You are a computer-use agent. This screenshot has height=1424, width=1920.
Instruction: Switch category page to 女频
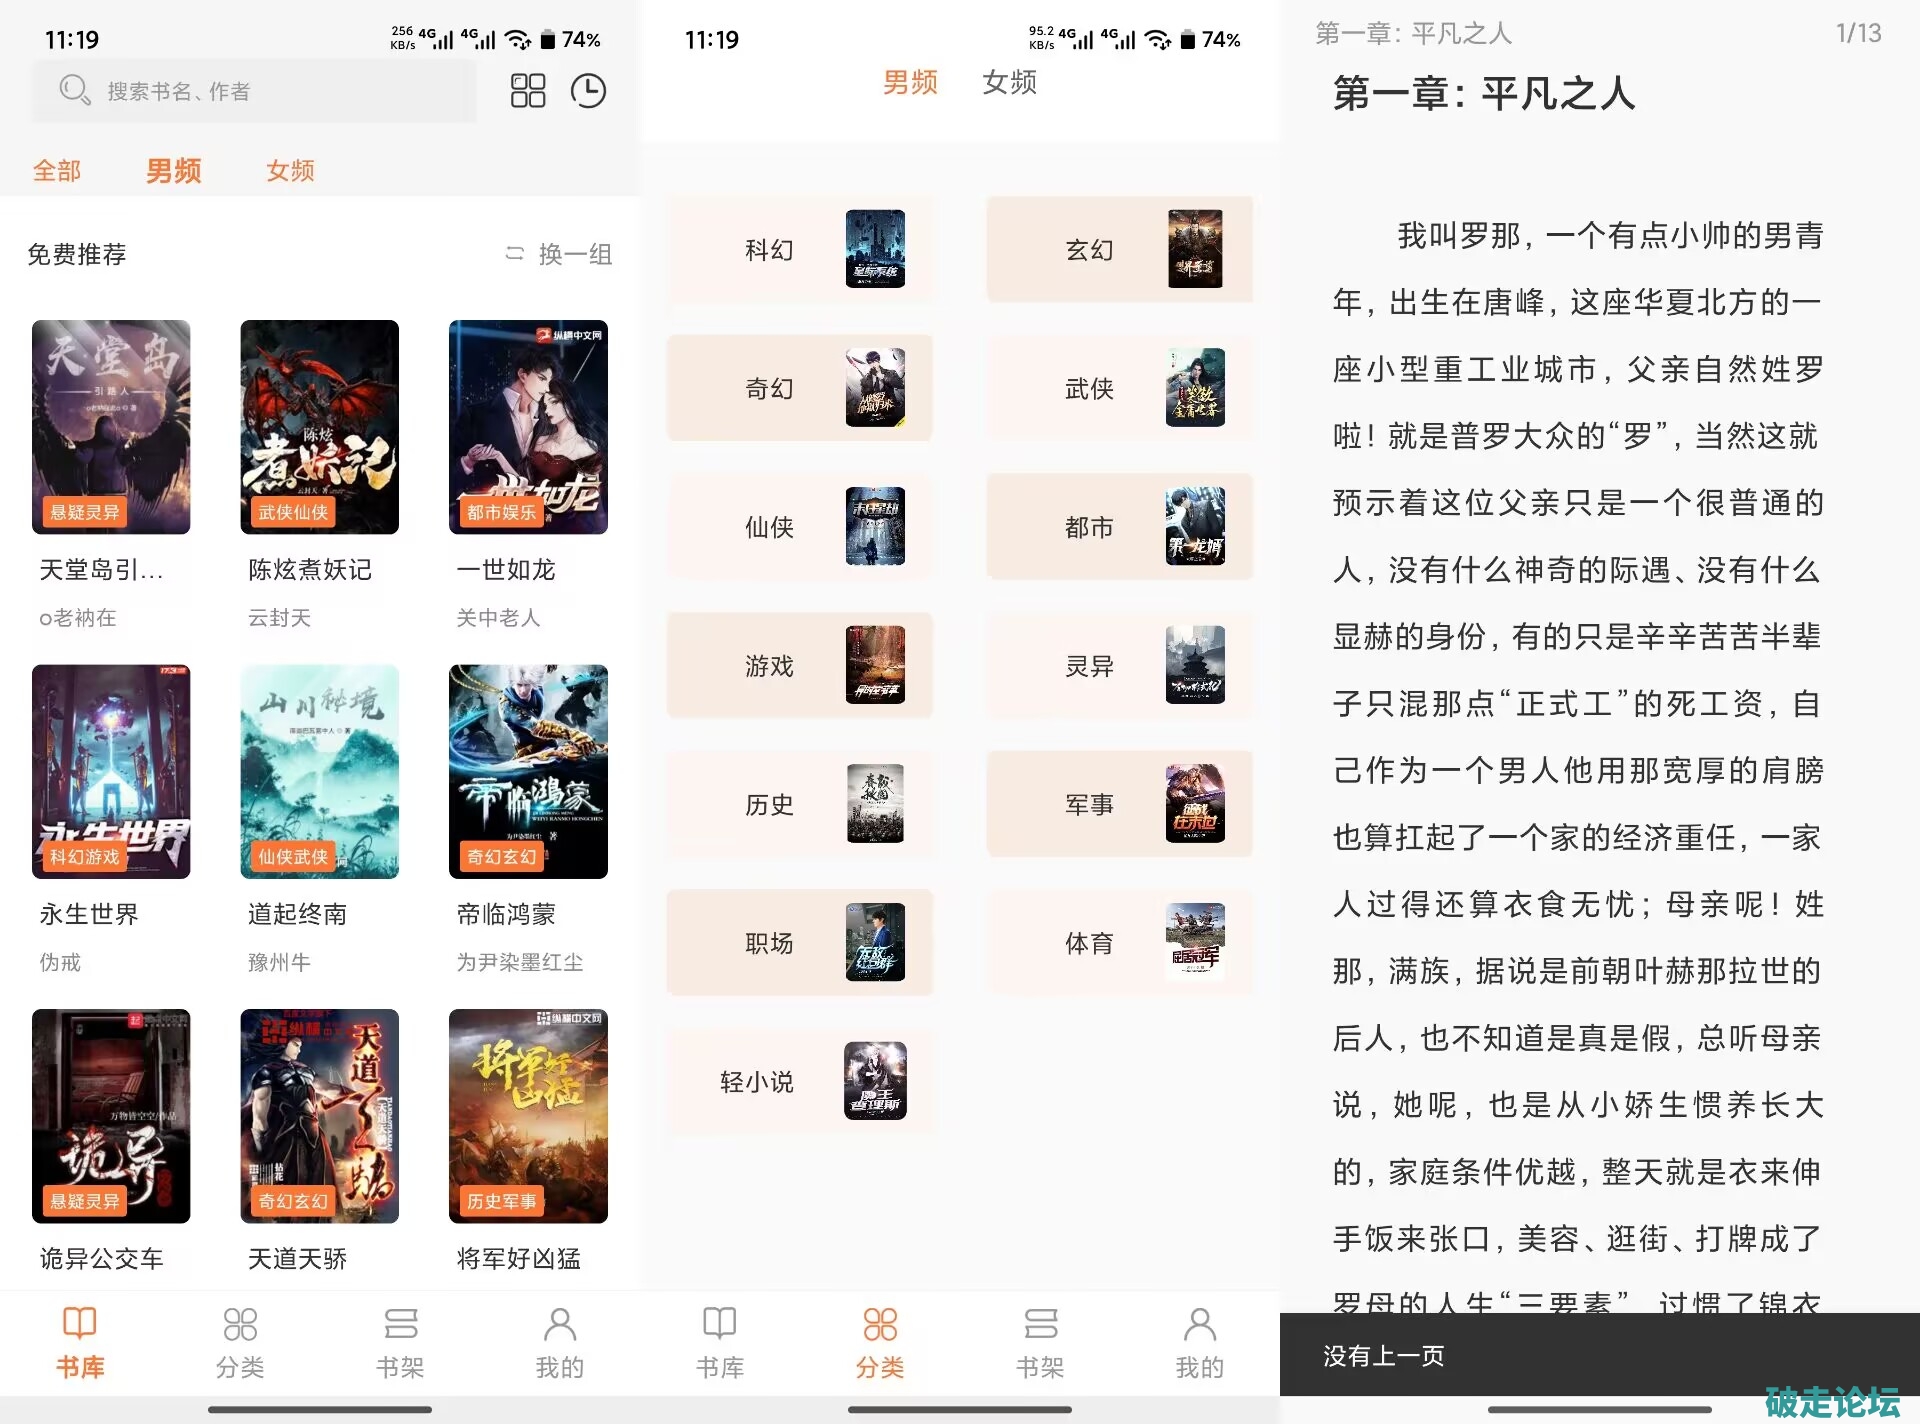1009,82
